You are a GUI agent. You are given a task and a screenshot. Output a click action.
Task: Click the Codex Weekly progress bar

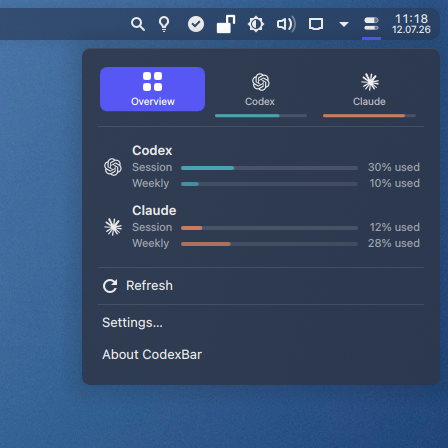point(269,184)
